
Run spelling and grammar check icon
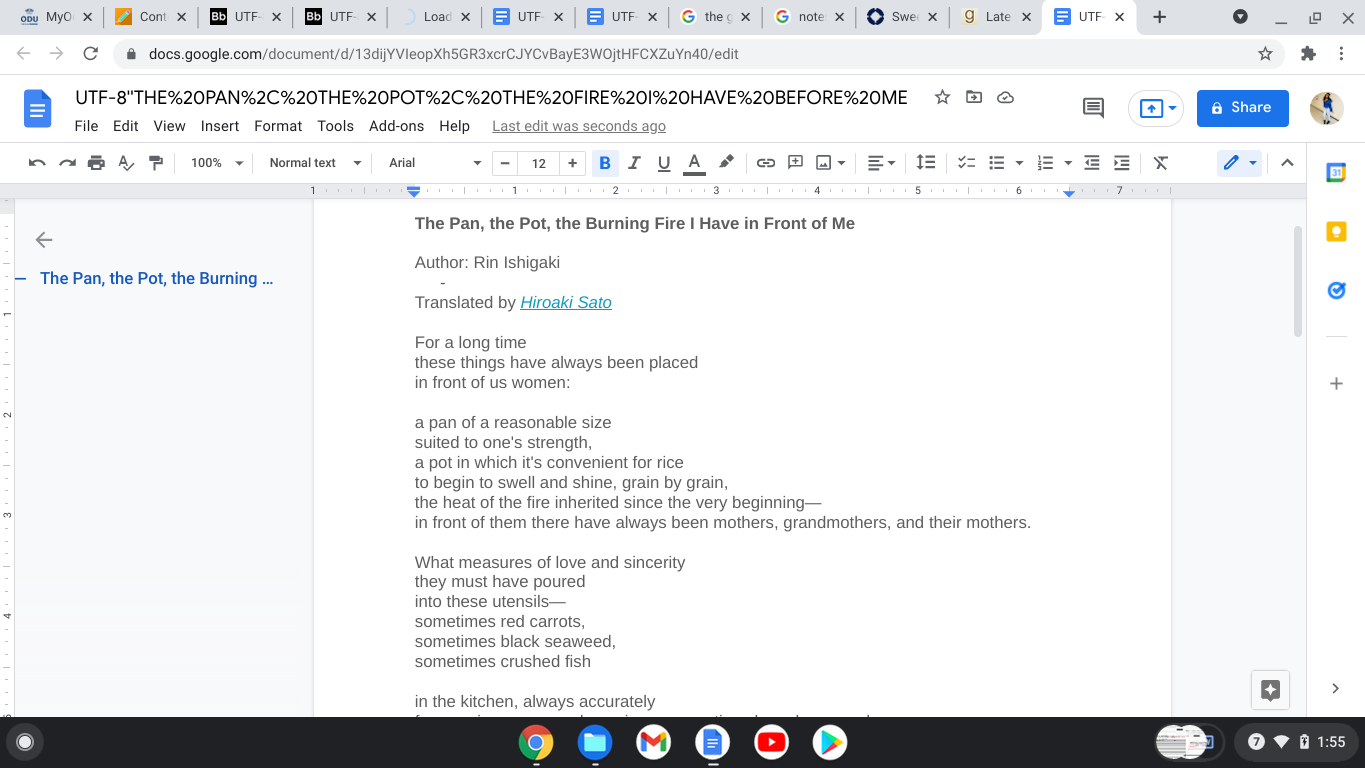pyautogui.click(x=126, y=163)
